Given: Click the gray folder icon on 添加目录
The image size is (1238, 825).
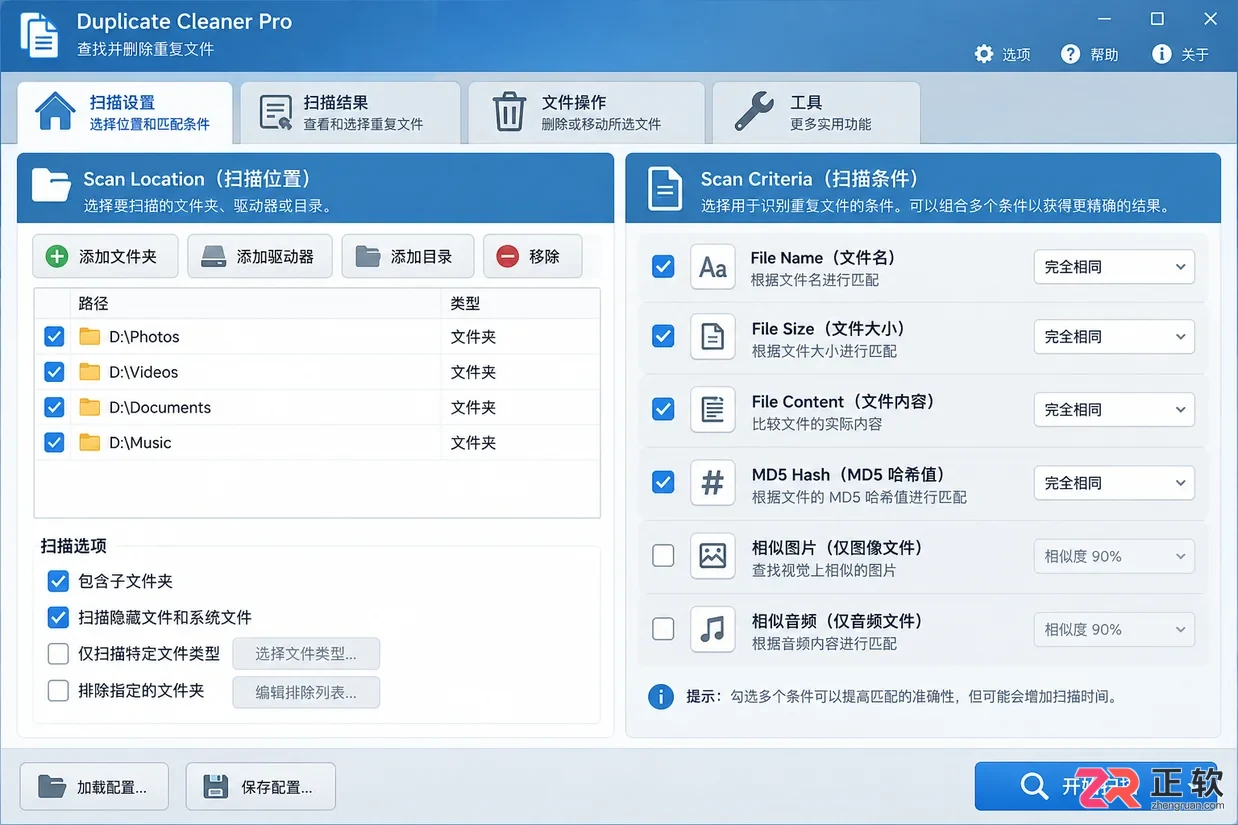Looking at the screenshot, I should click(x=368, y=257).
